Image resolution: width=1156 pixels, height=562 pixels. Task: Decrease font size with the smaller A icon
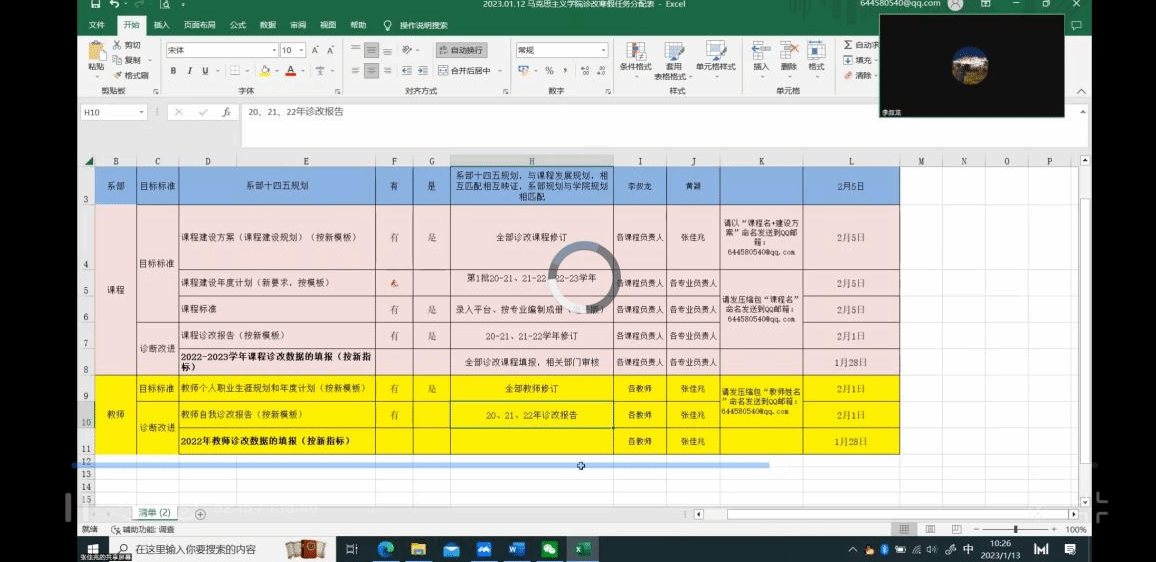pos(330,50)
